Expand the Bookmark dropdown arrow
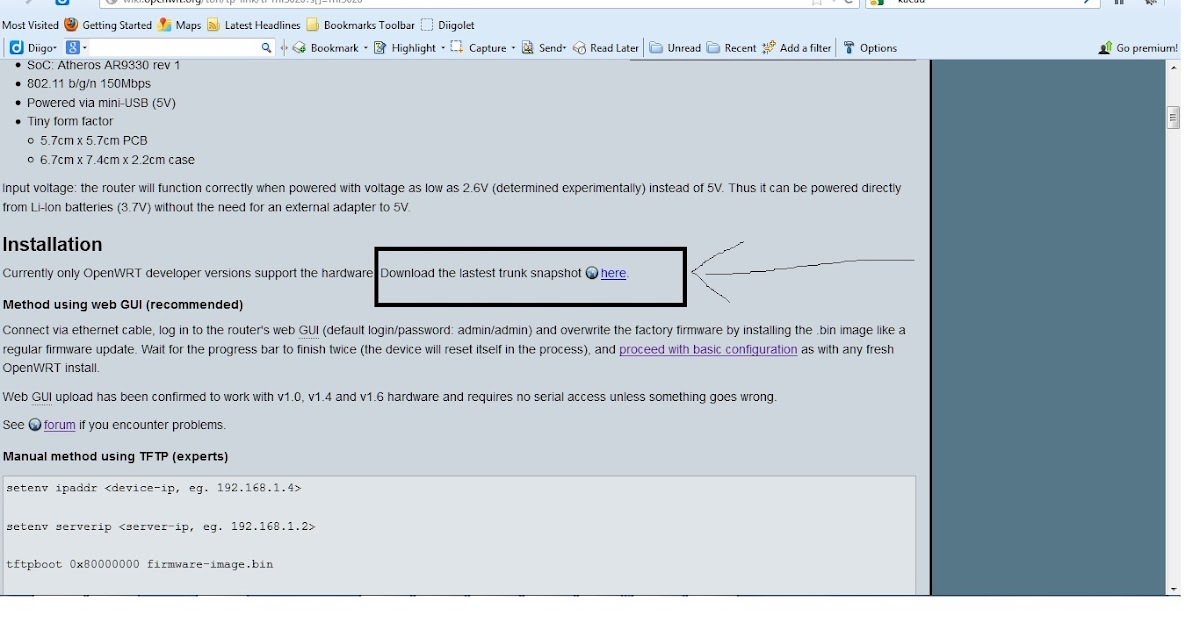The width and height of the screenshot is (1200, 630). pos(366,48)
